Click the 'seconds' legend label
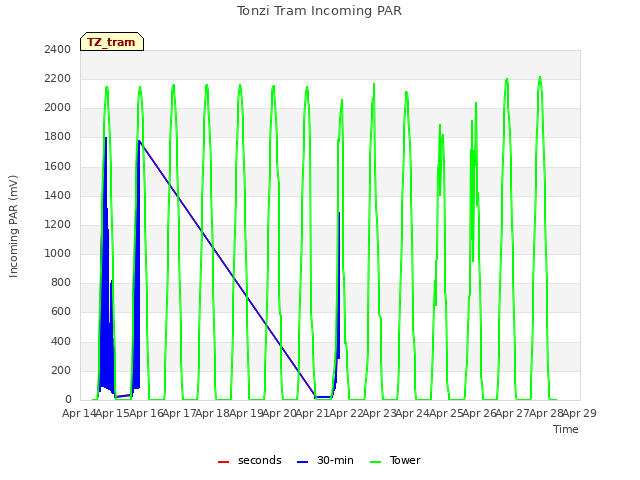The width and height of the screenshot is (640, 480). [x=260, y=460]
